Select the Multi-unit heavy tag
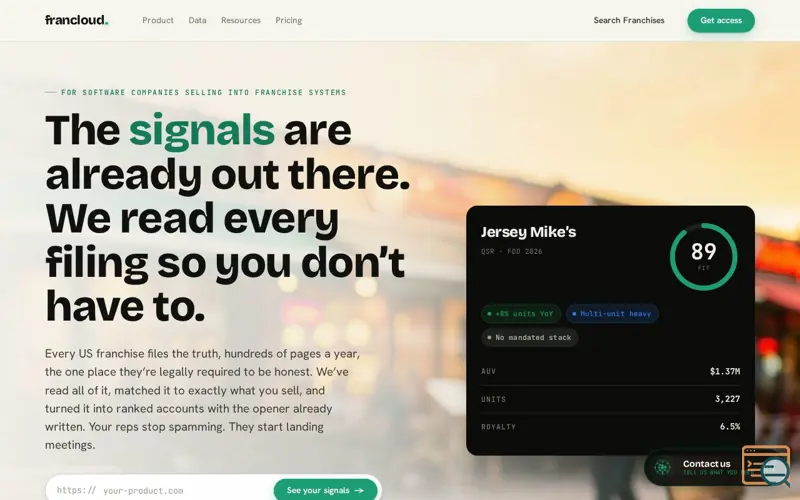 tap(612, 314)
